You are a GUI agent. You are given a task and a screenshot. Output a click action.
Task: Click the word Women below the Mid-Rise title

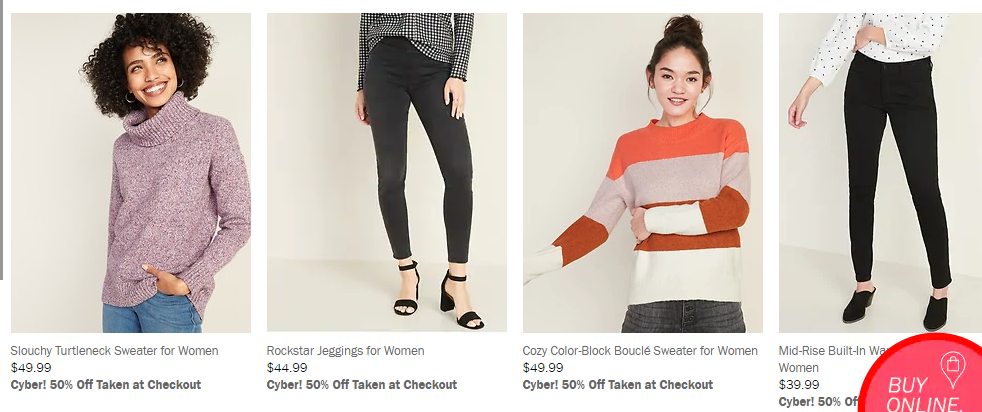[798, 368]
